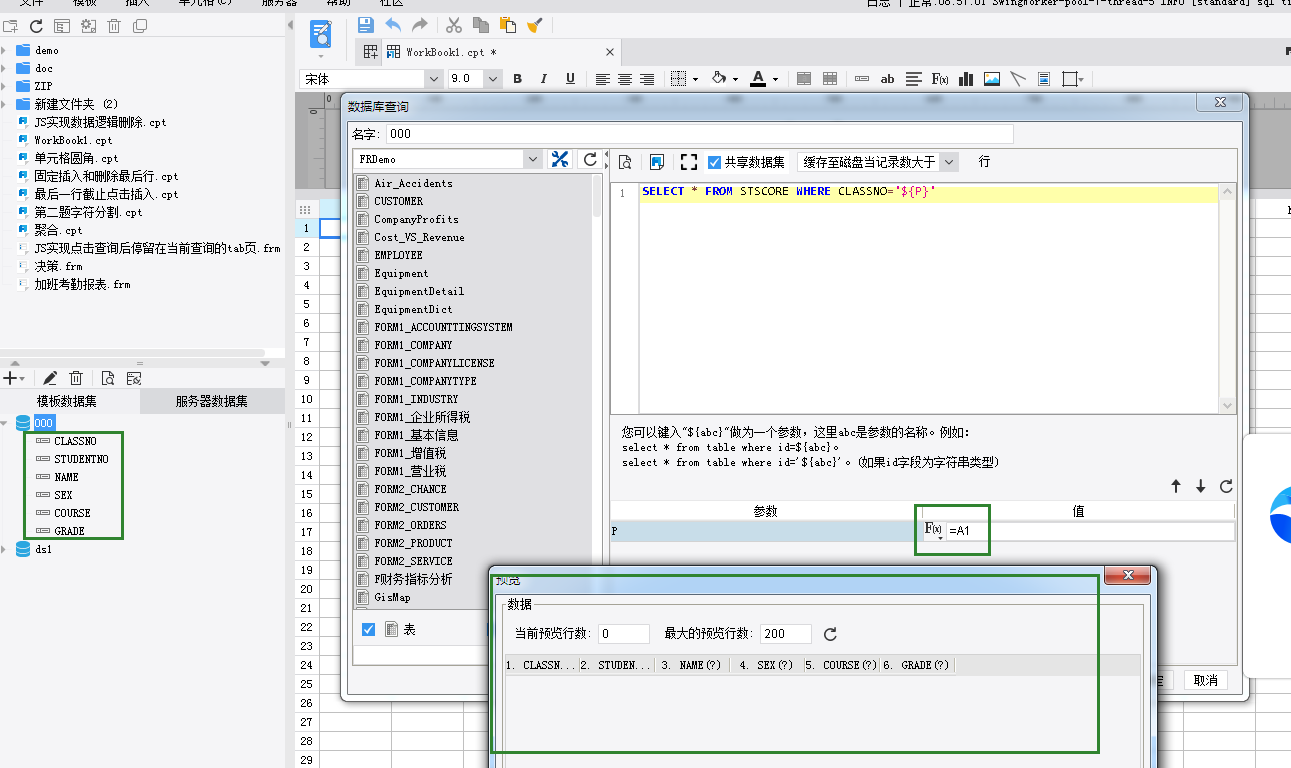Toggle the 共享数据集 checkbox

[714, 162]
